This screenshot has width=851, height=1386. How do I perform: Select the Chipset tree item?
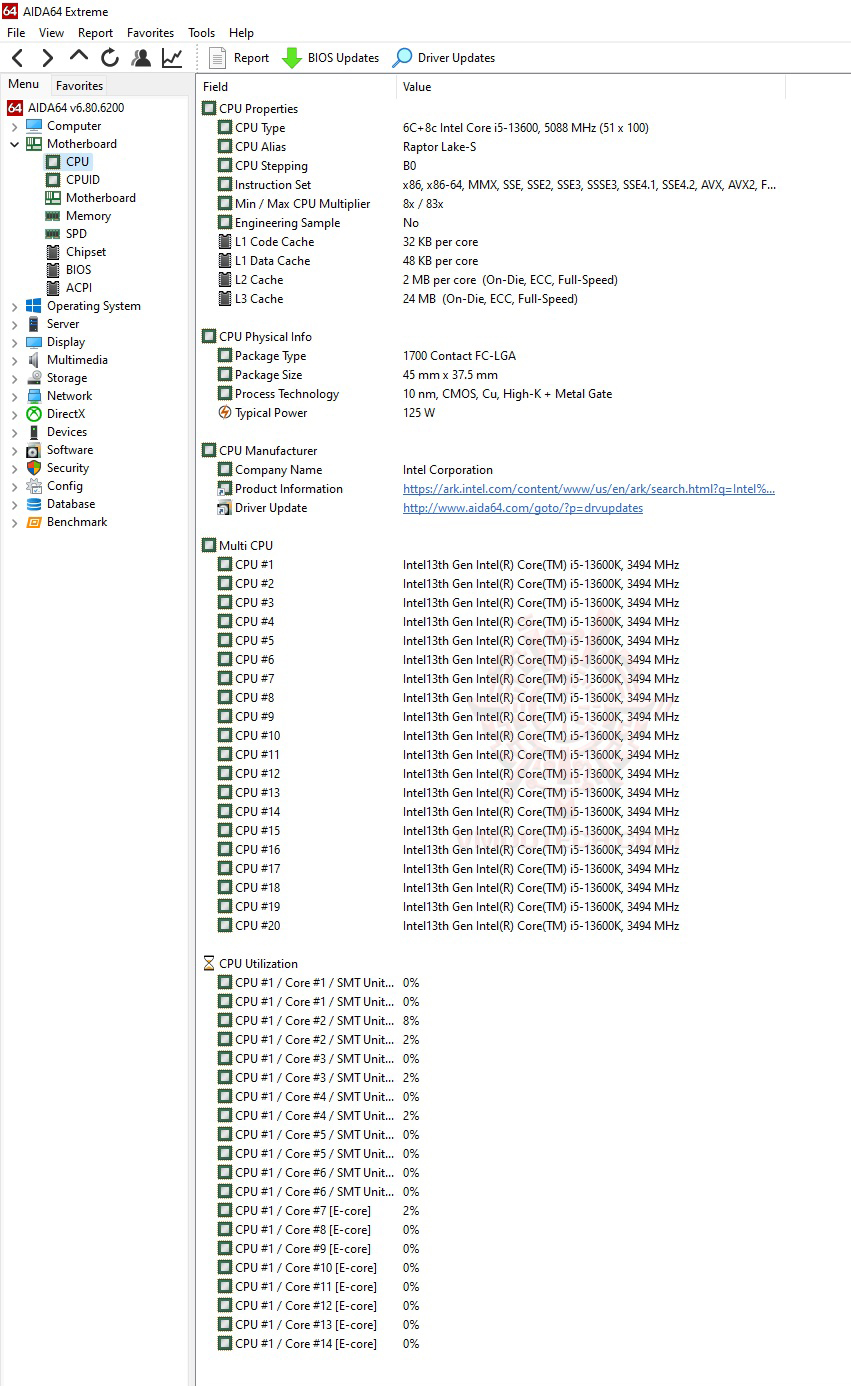86,252
